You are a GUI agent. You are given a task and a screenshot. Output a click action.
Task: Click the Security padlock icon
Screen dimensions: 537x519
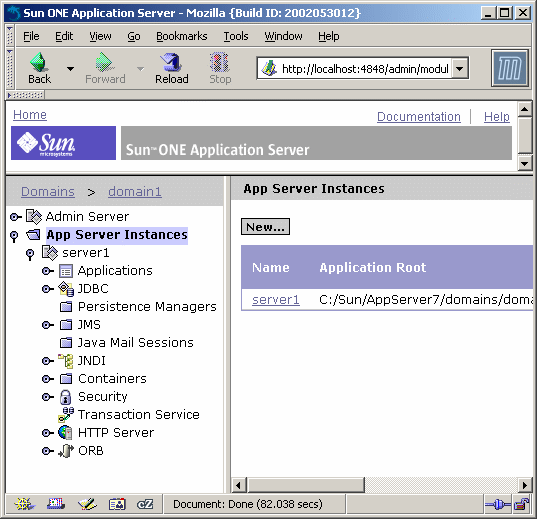point(66,397)
